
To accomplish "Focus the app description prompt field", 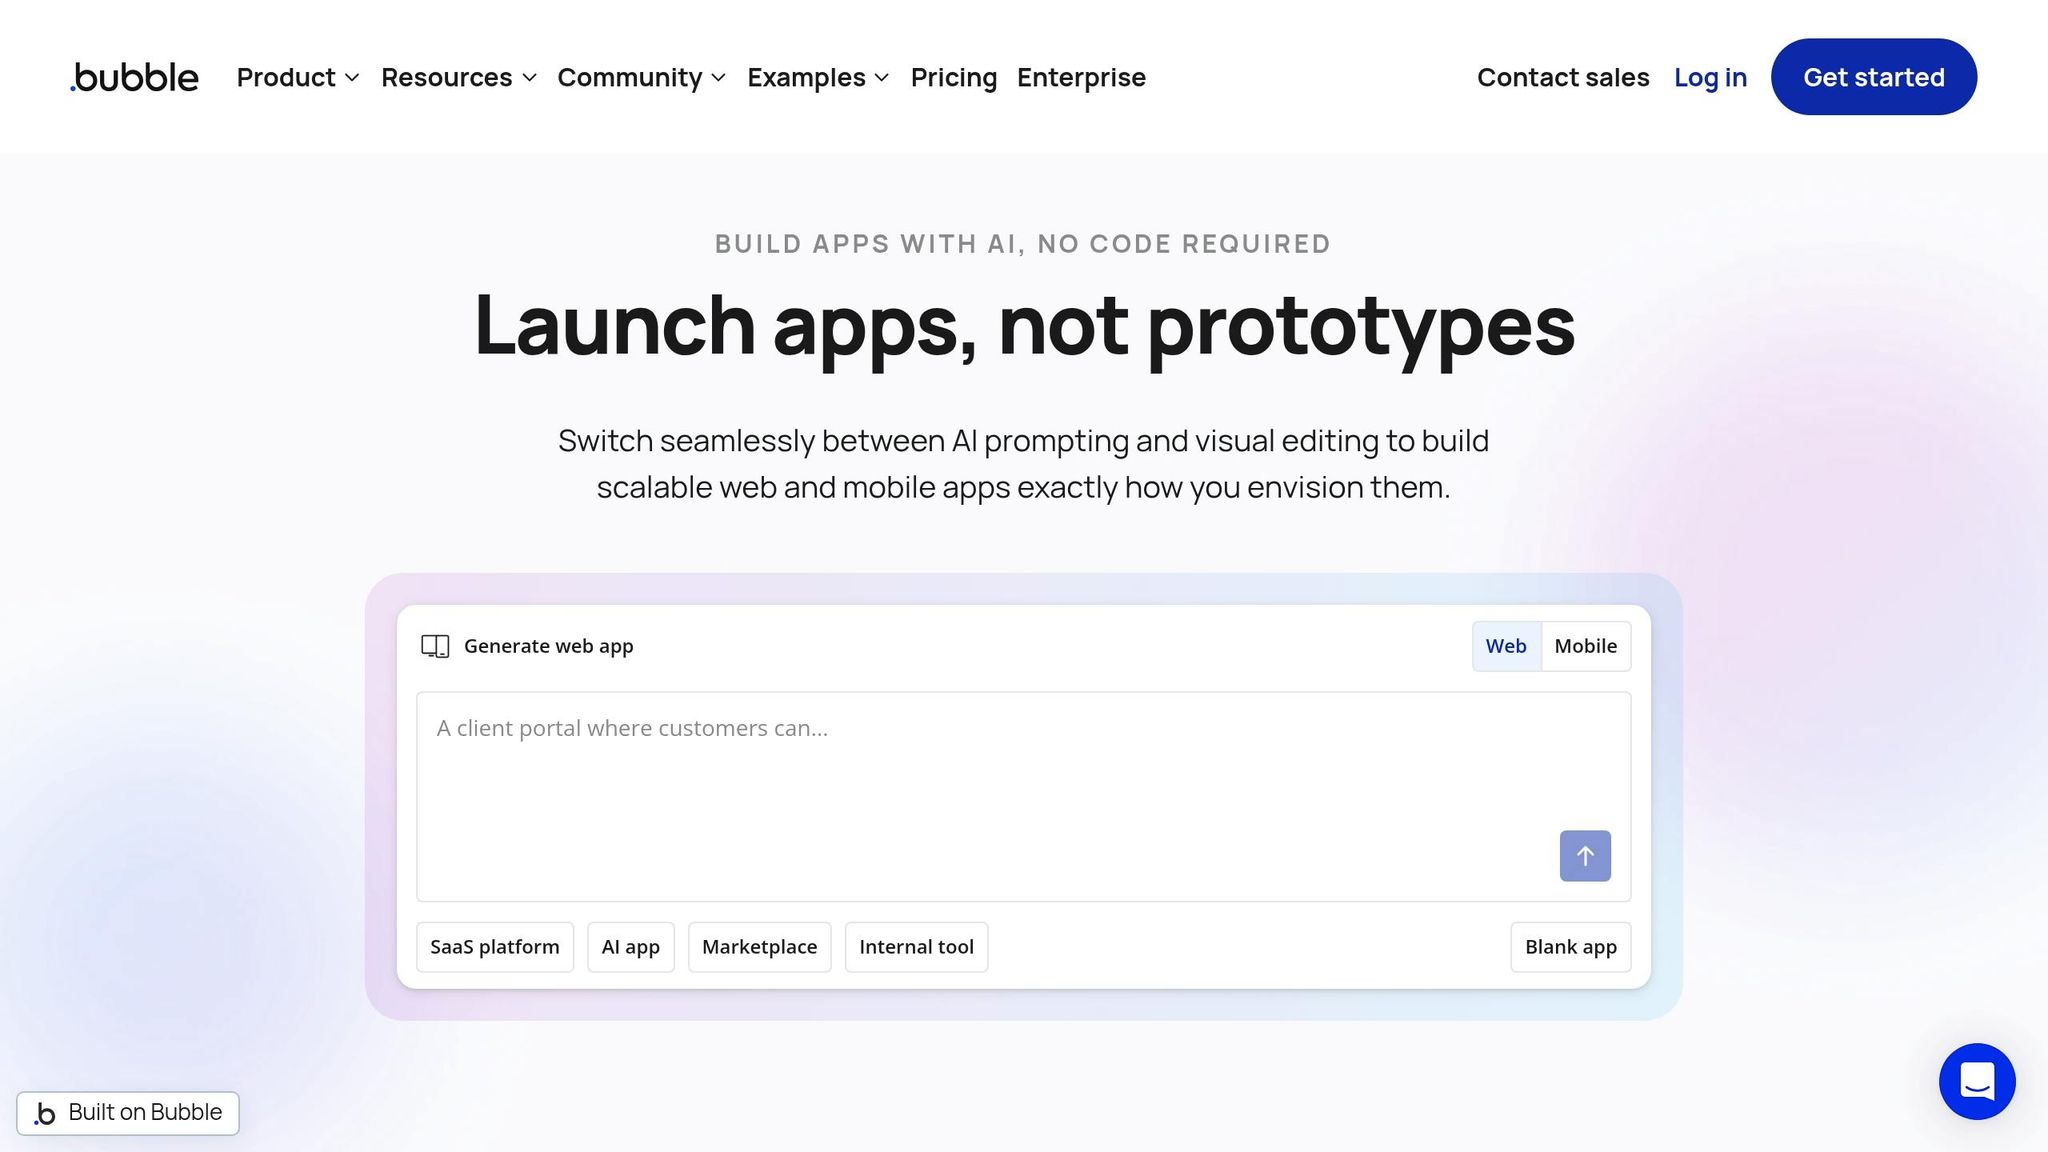I will tap(980, 780).
